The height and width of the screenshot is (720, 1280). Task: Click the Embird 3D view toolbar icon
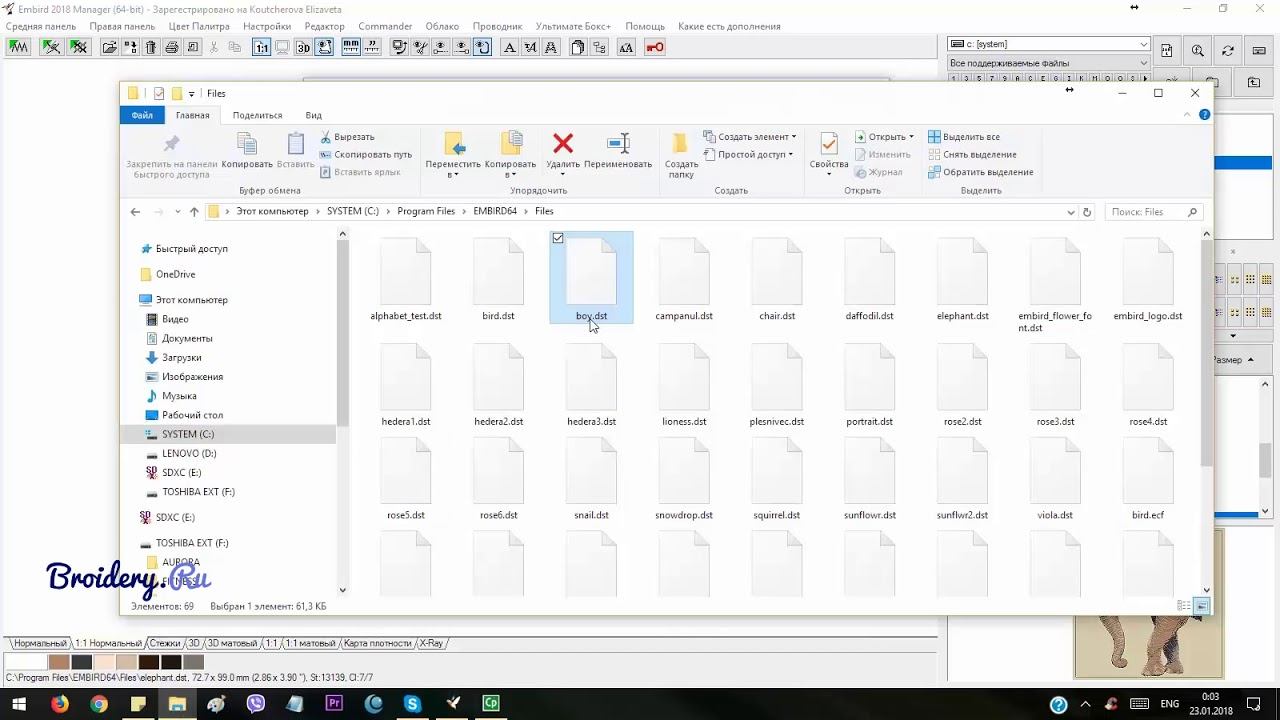point(303,47)
